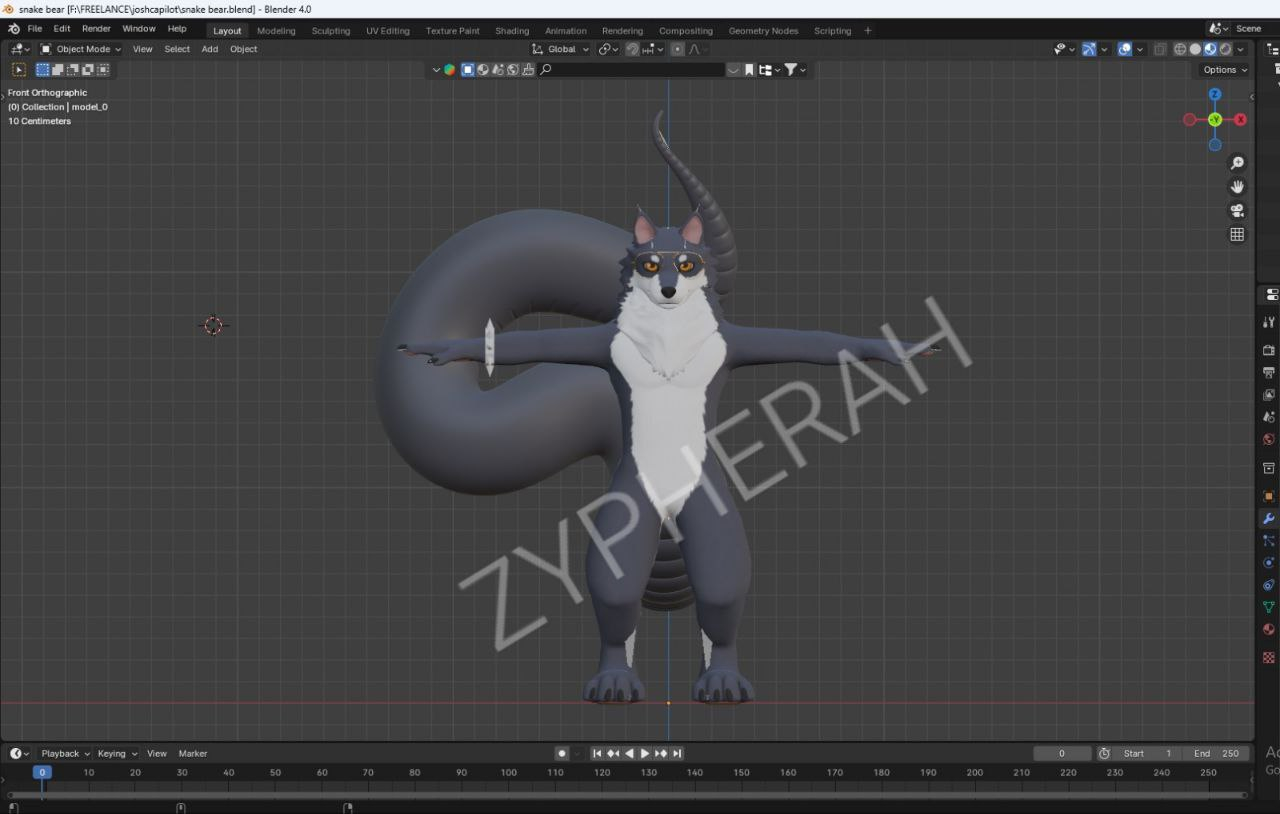
Task: Toggle the camera view icon
Action: point(1237,211)
